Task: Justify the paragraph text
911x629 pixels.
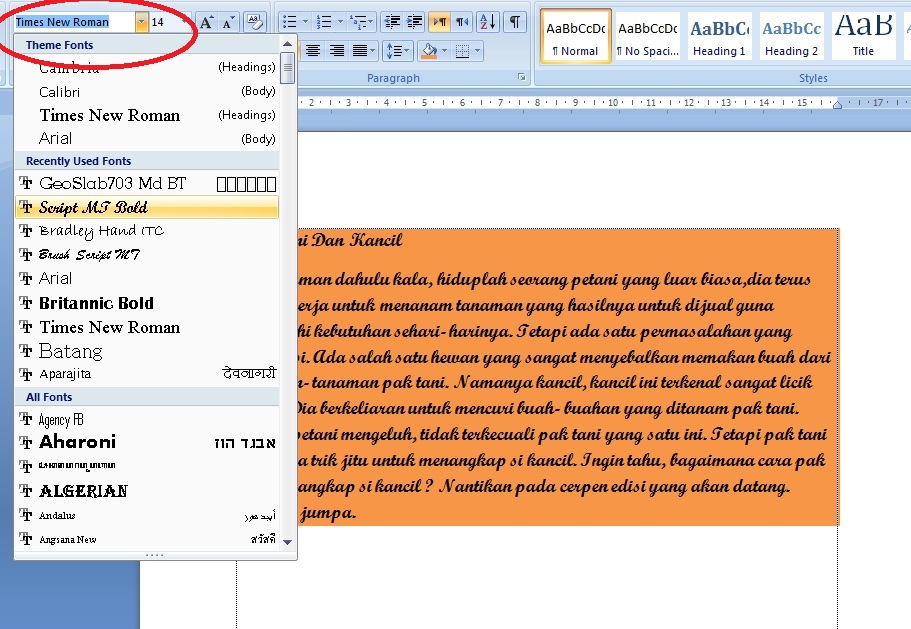Action: coord(358,50)
